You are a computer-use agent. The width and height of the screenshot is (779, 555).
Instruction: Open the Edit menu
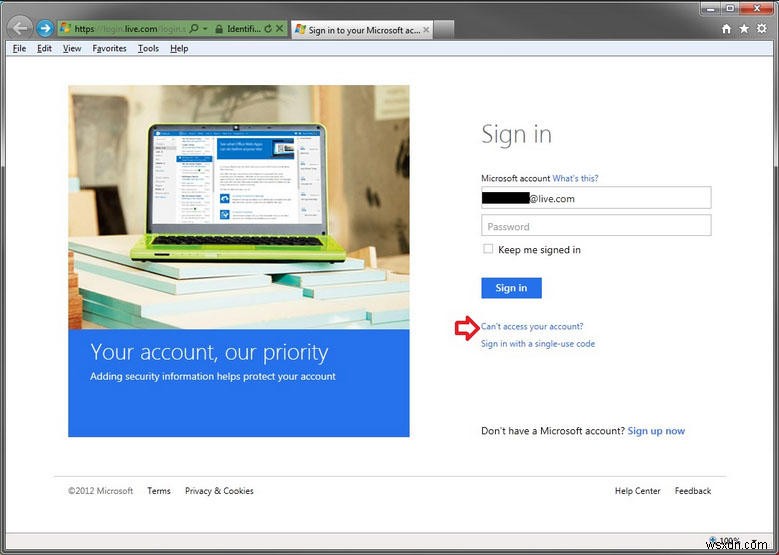coord(44,48)
